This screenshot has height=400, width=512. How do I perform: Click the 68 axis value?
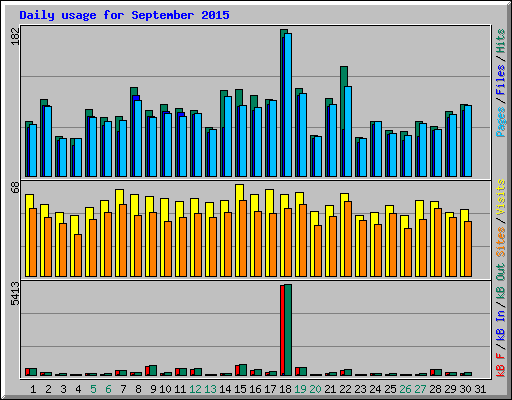click(x=15, y=187)
